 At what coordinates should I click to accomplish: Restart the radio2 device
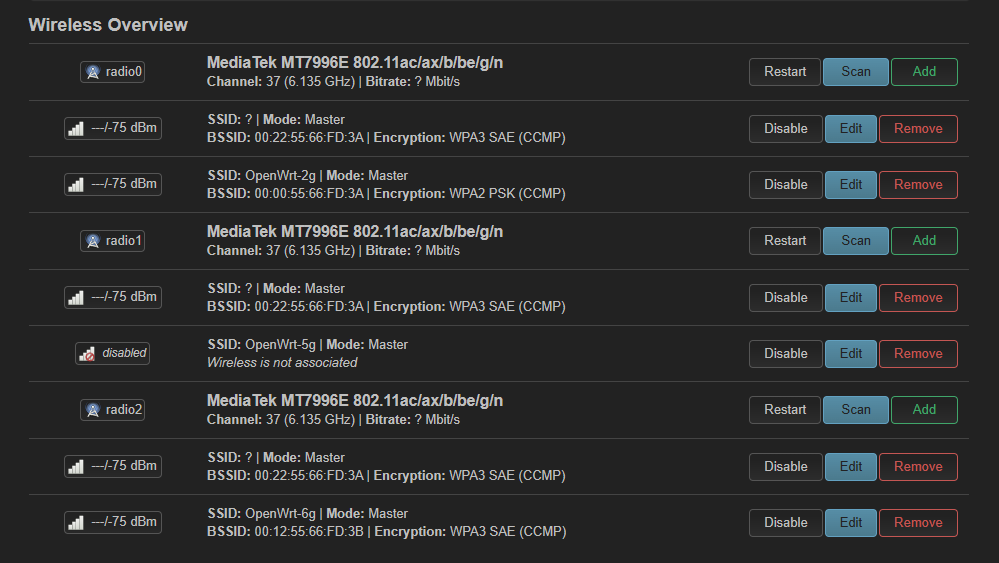(785, 410)
